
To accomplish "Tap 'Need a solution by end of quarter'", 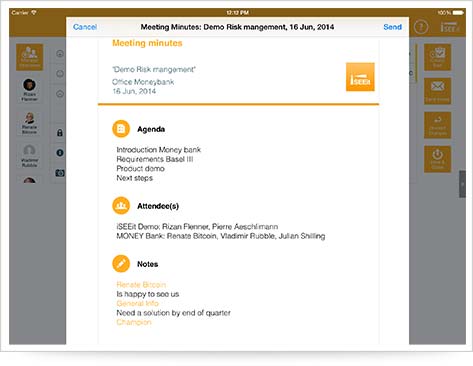I will click(173, 313).
